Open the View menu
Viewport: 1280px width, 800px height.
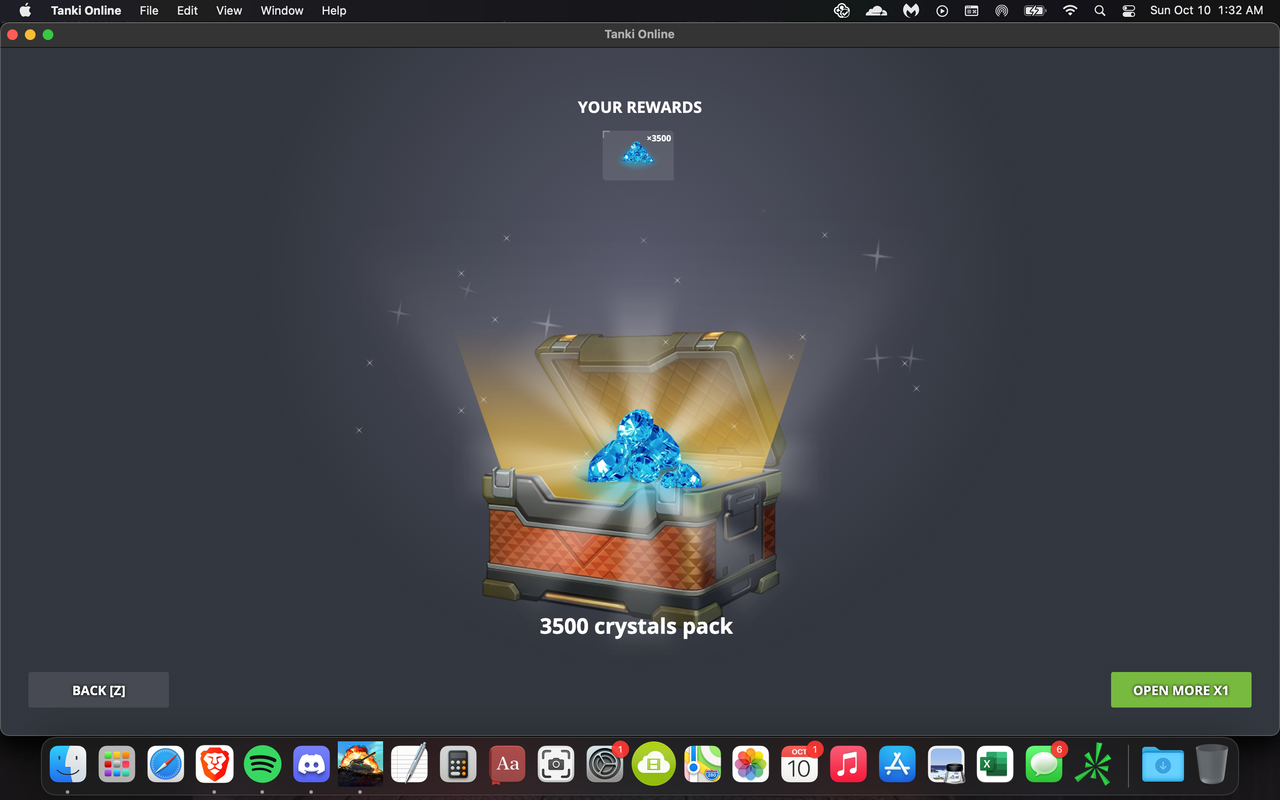229,10
